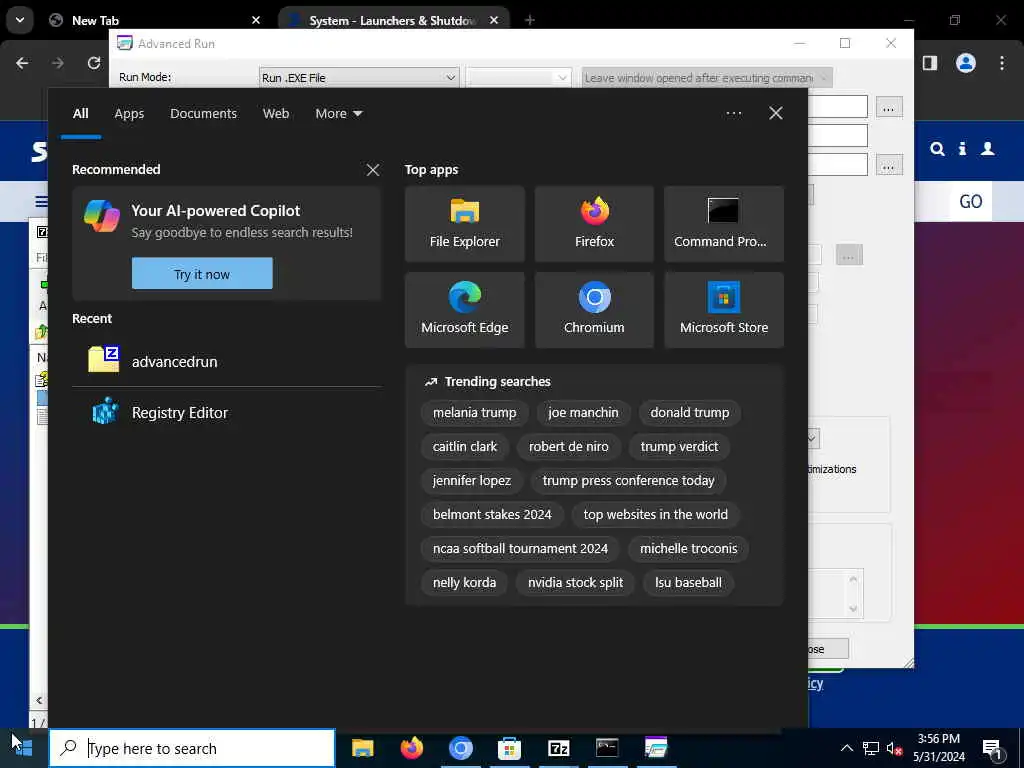The image size is (1024, 768).
Task: Open the search options ellipsis menu
Action: [733, 113]
